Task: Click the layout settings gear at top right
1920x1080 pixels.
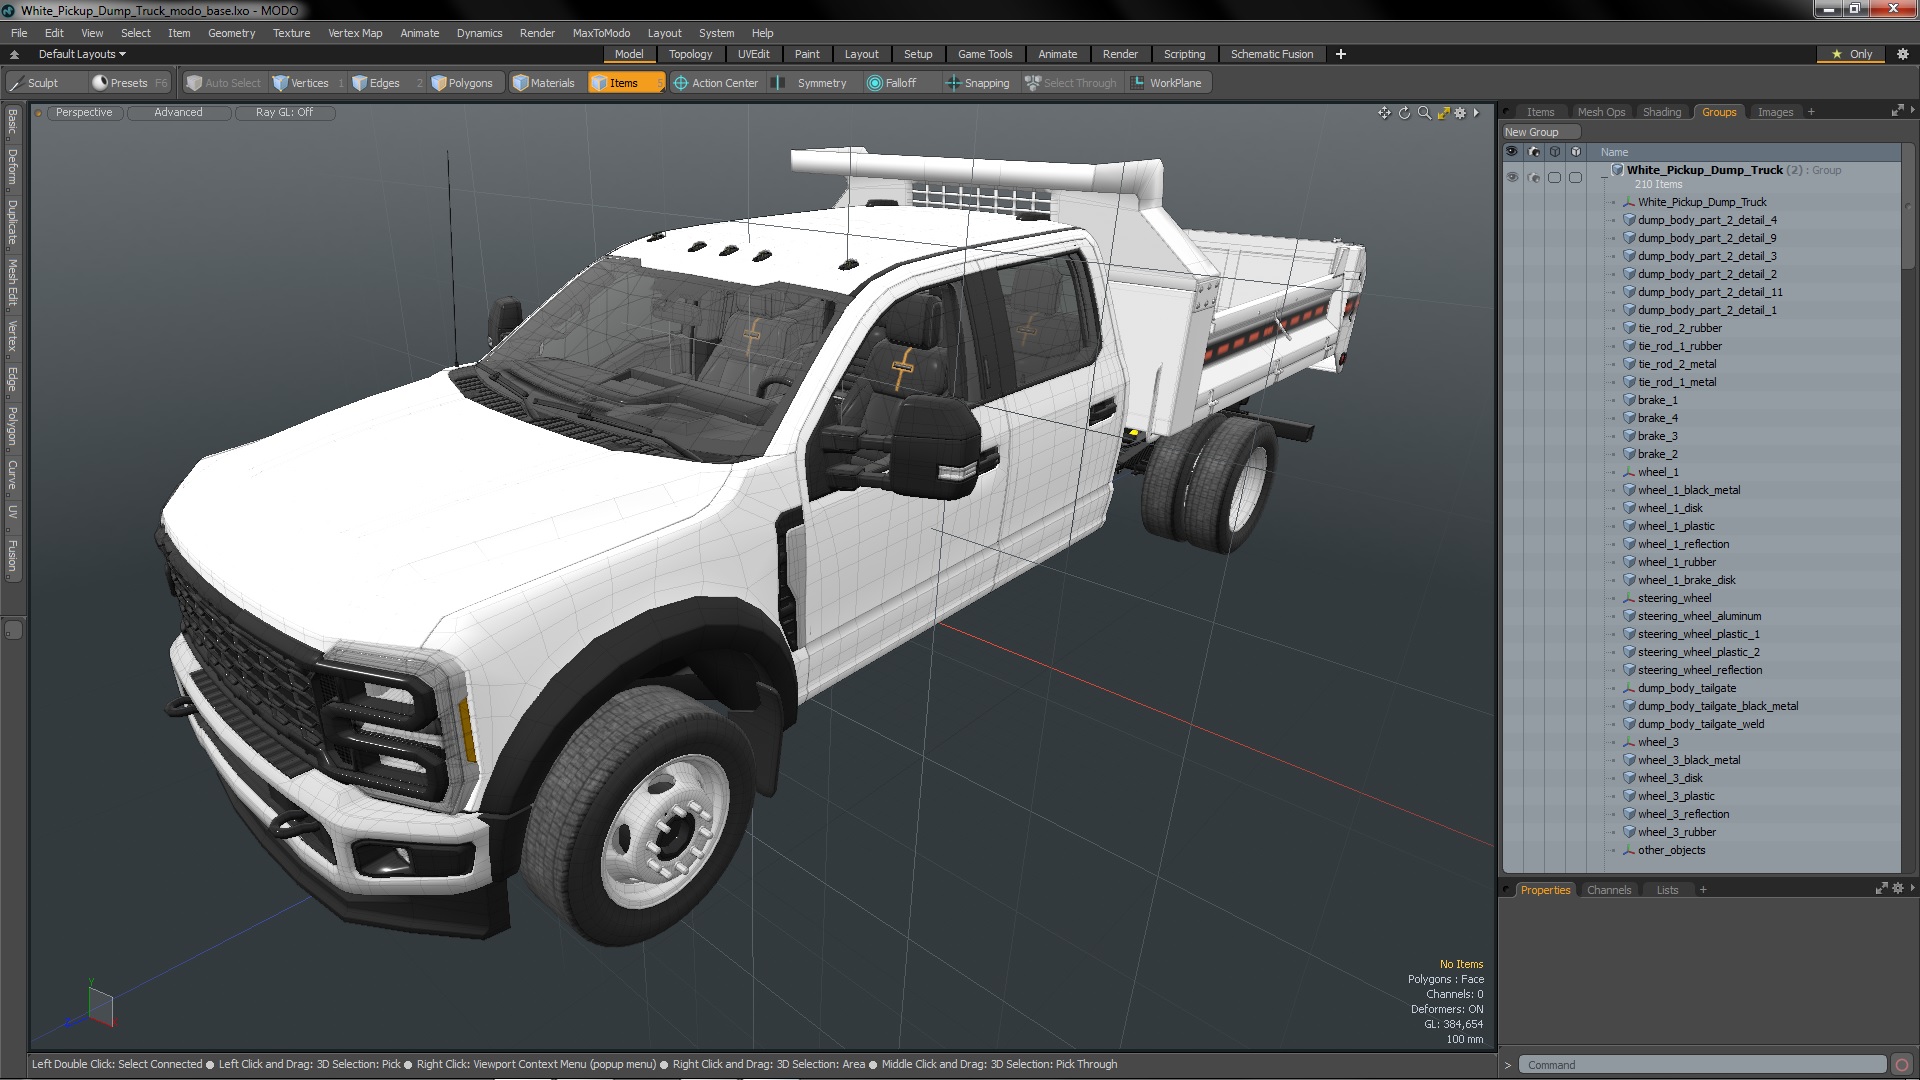Action: (x=1902, y=54)
